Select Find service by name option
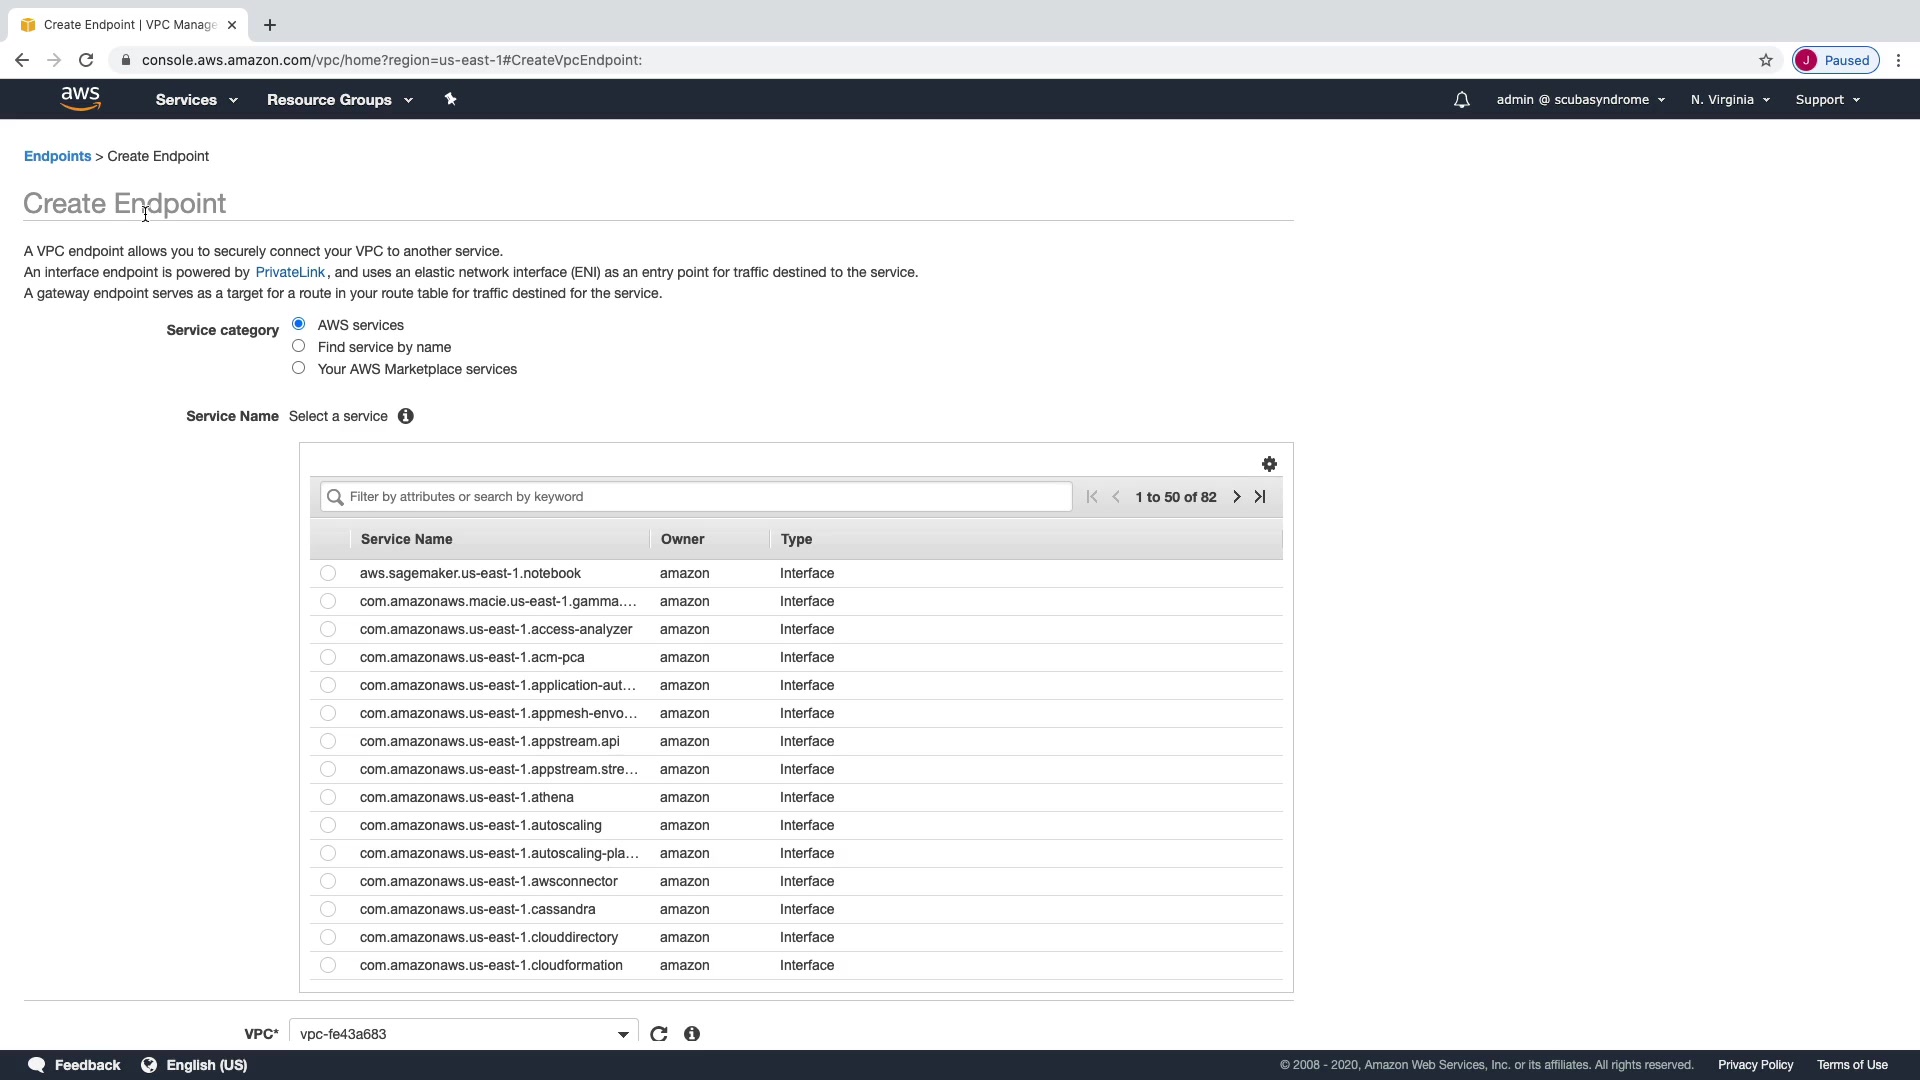The width and height of the screenshot is (1920, 1080). pos(298,346)
